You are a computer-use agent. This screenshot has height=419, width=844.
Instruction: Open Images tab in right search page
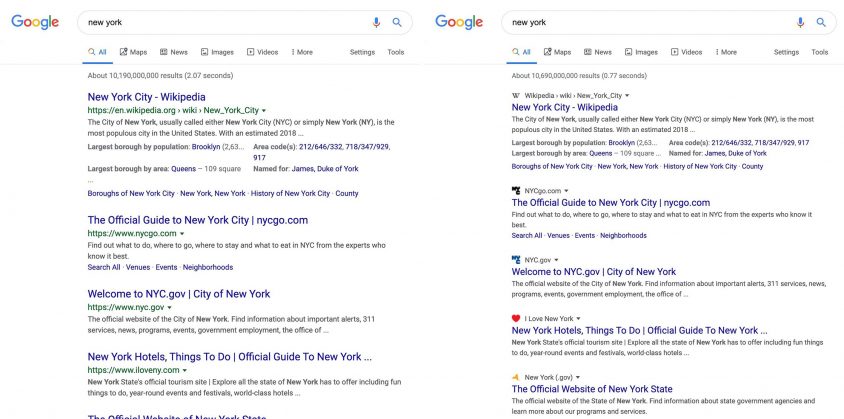pyautogui.click(x=642, y=52)
